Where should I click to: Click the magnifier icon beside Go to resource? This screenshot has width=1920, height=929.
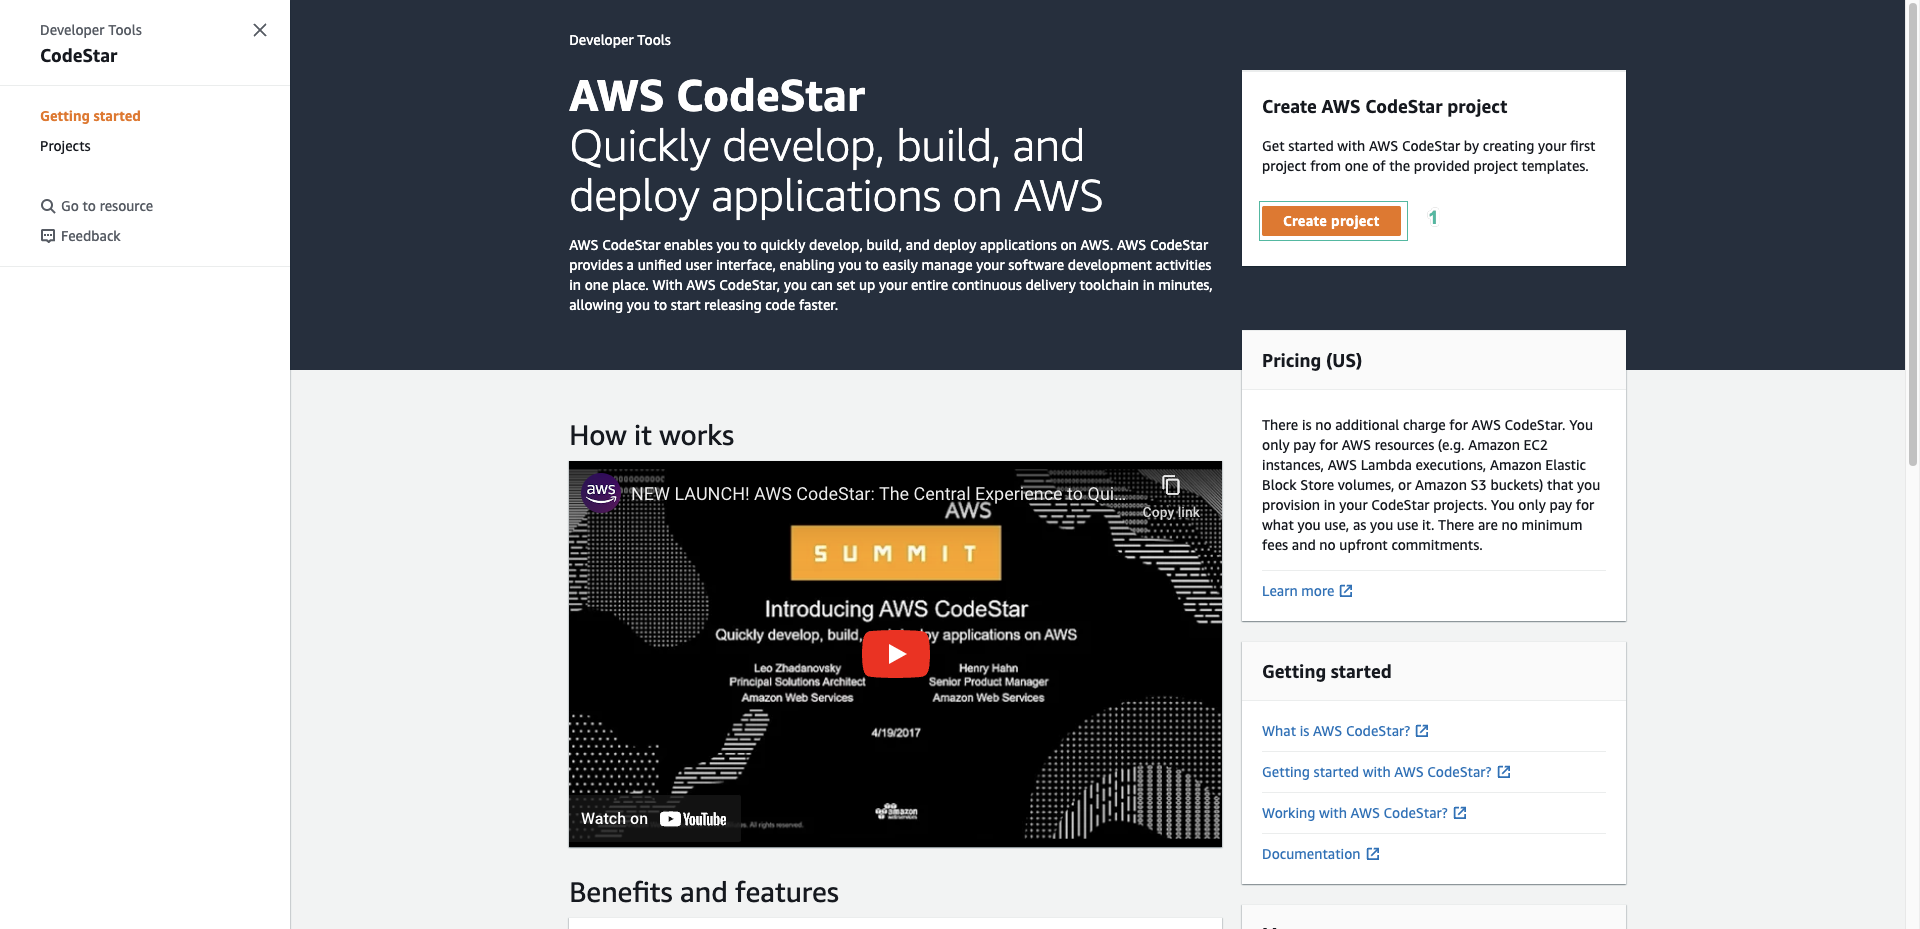48,206
